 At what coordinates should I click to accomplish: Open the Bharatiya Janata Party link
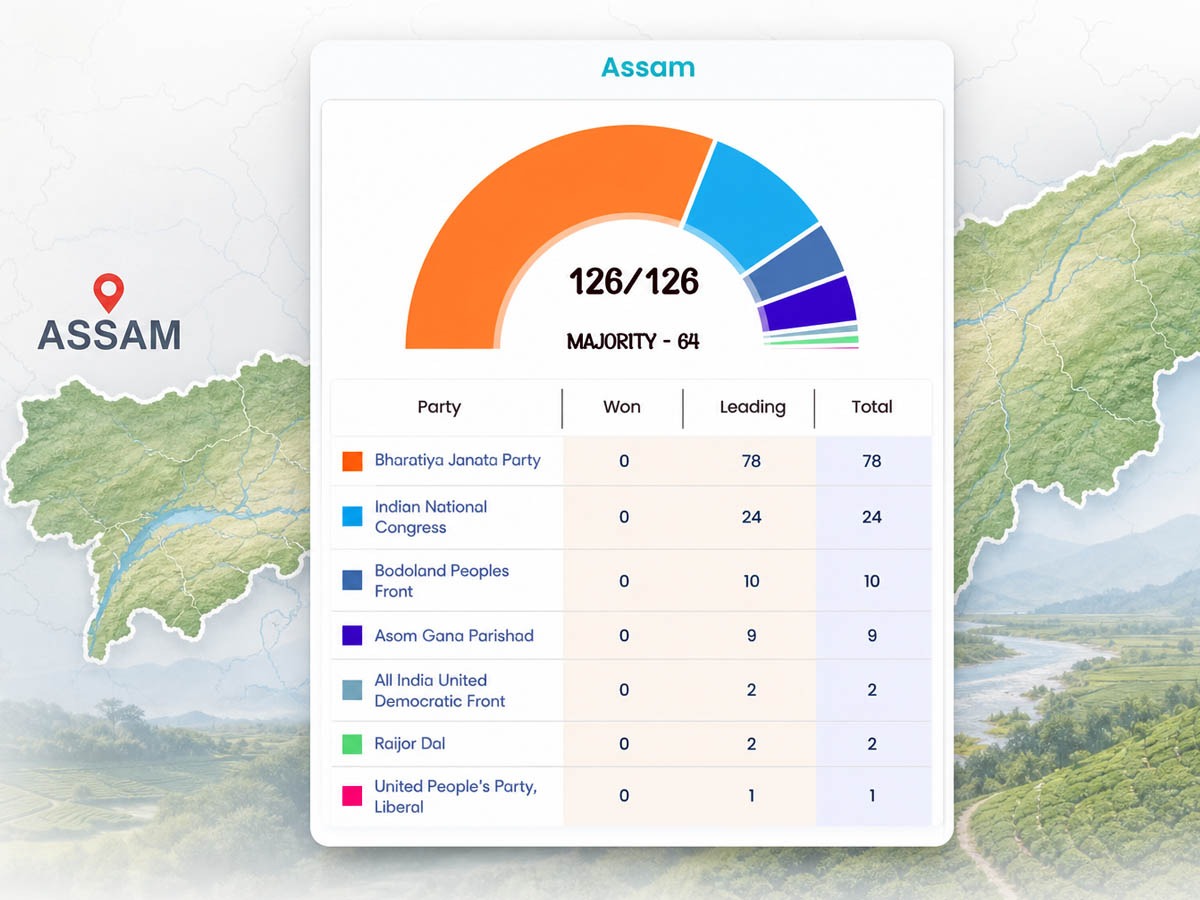(457, 460)
